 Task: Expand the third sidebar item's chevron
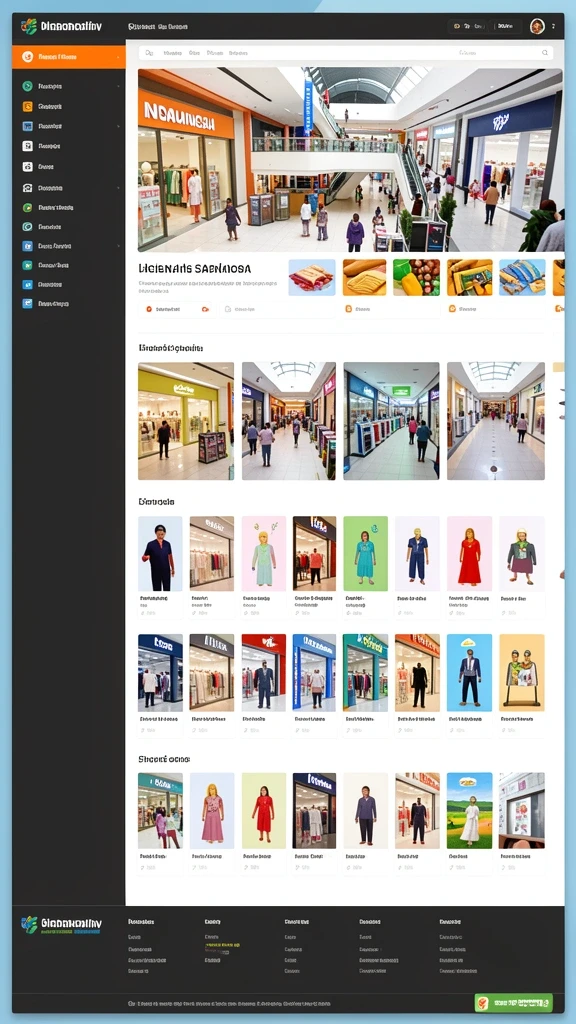[x=118, y=126]
